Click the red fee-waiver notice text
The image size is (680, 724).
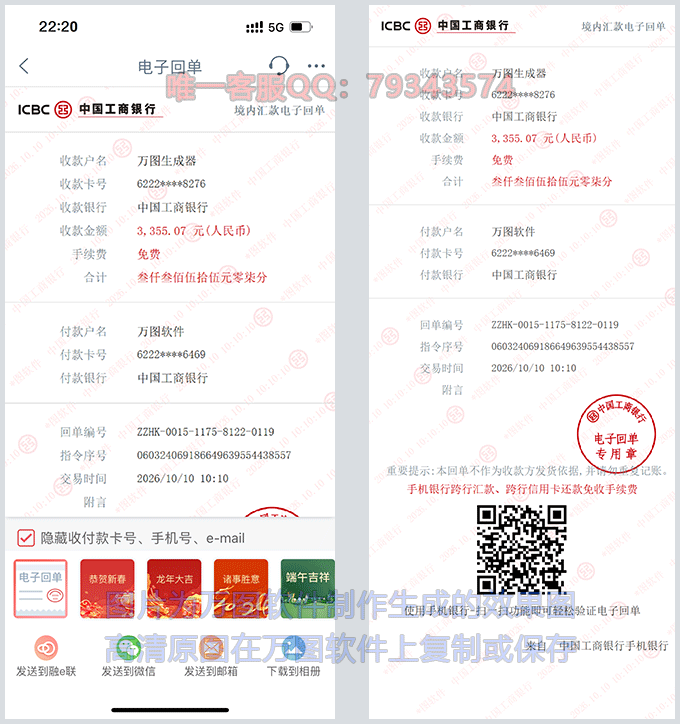[x=521, y=489]
